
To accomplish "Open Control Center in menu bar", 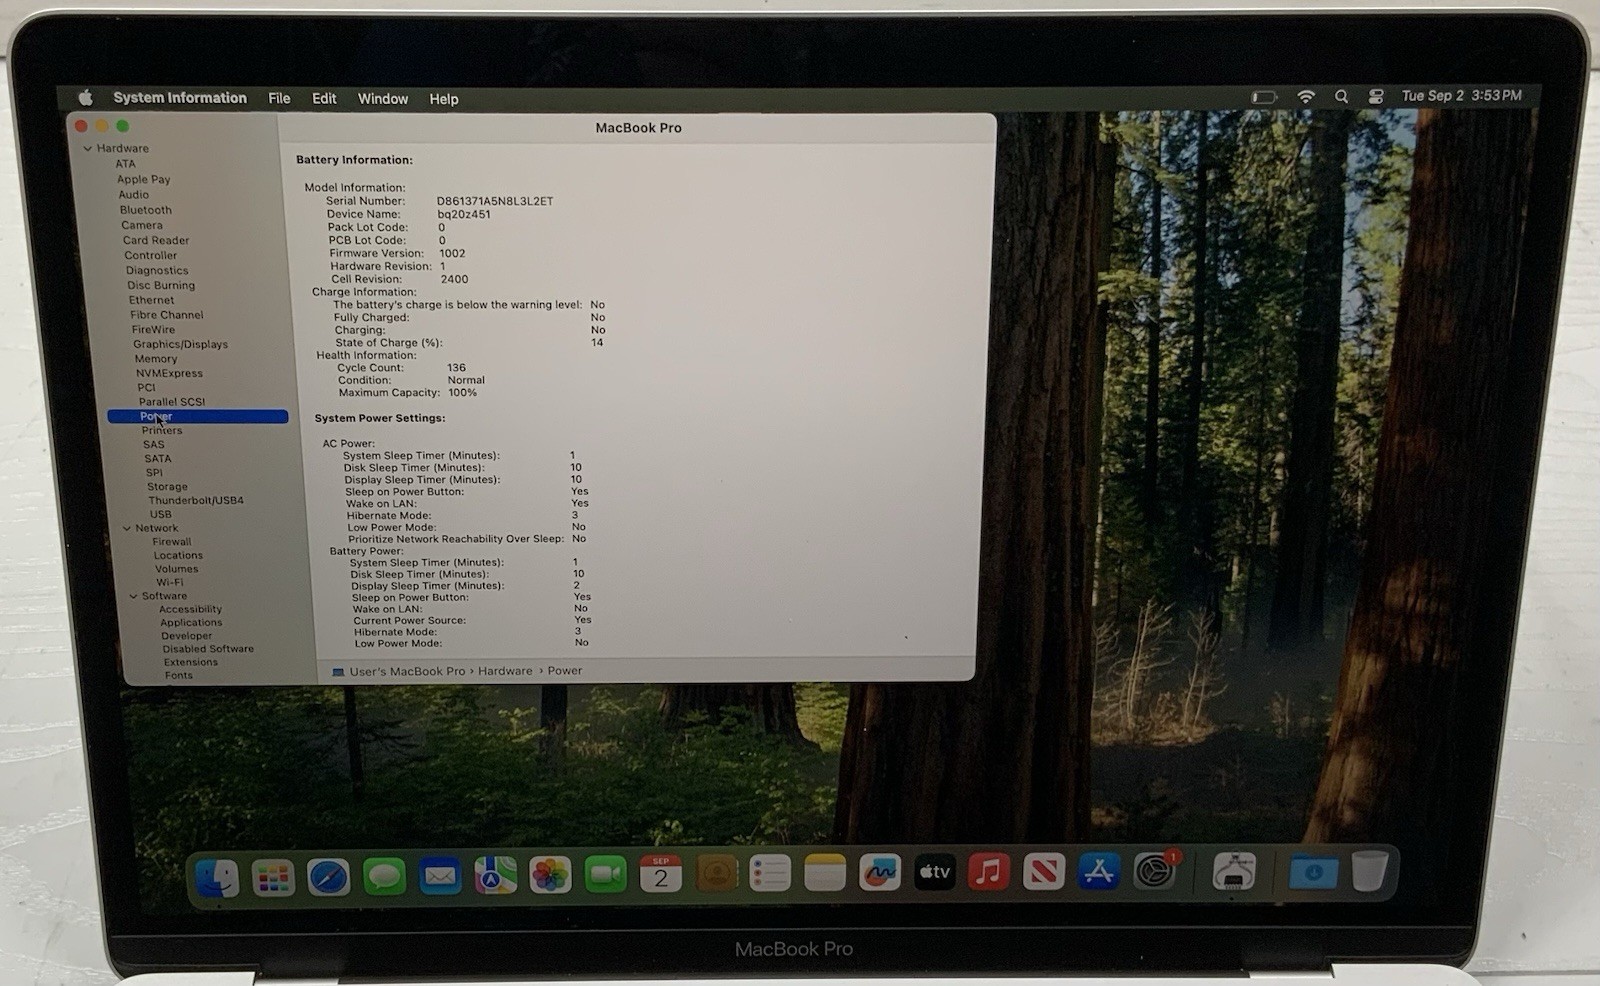I will point(1376,97).
